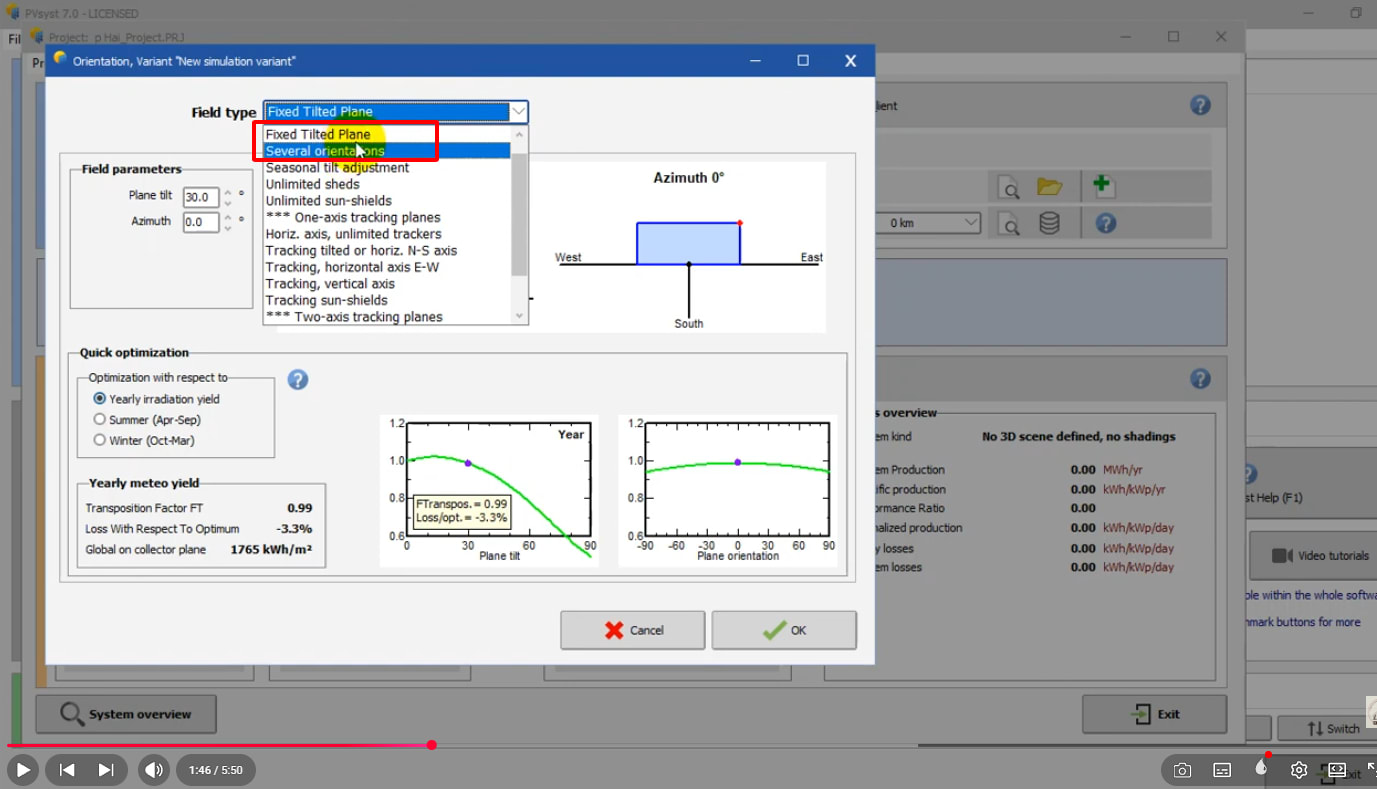Skip to next video
The height and width of the screenshot is (789, 1377).
click(106, 770)
